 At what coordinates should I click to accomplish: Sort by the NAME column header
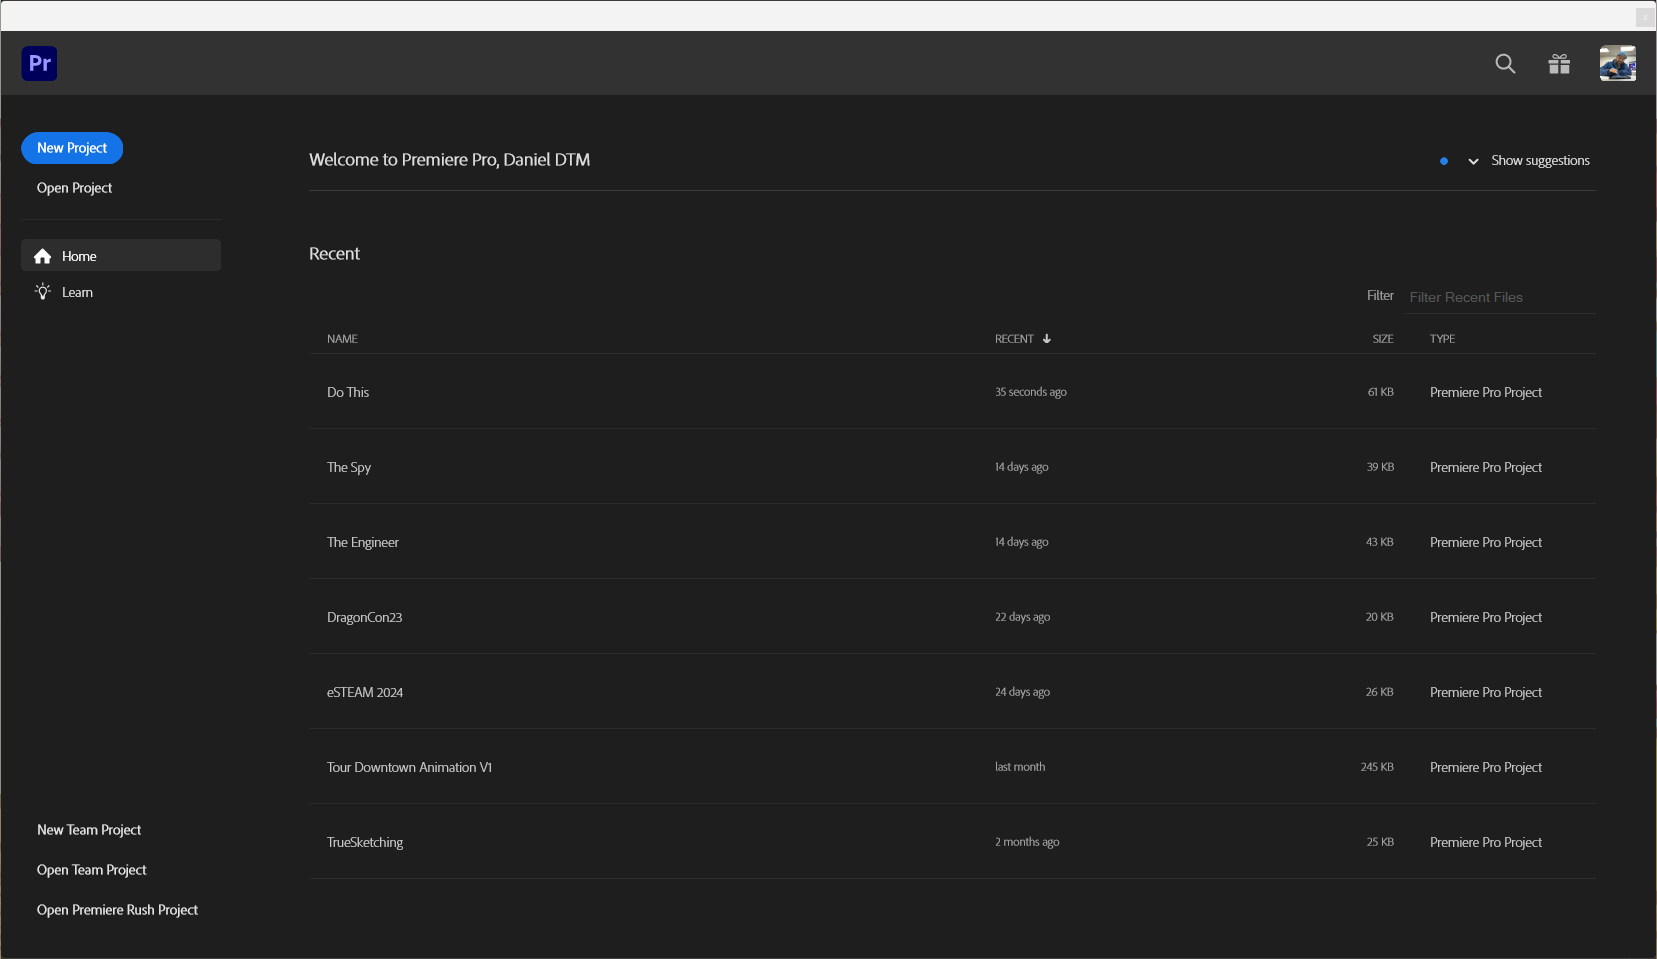click(342, 339)
